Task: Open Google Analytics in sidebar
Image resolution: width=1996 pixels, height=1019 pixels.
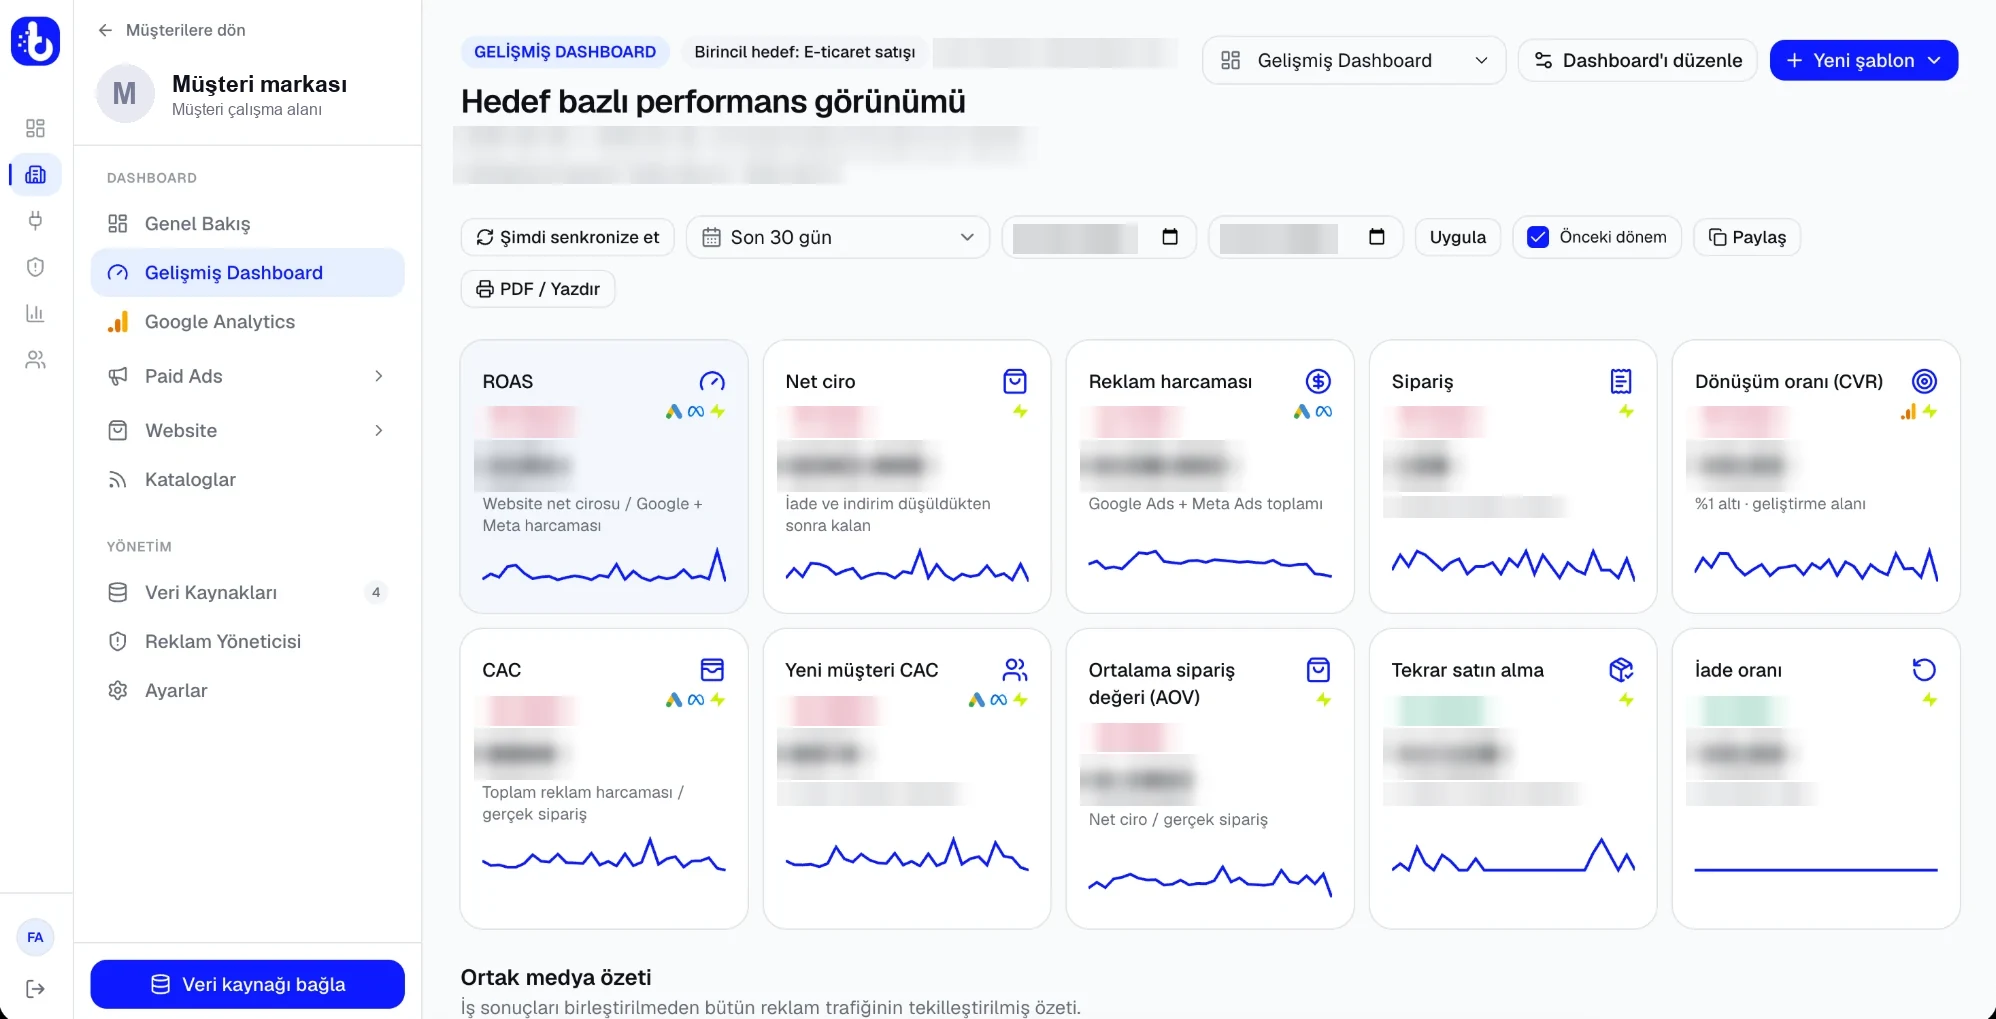Action: point(248,322)
